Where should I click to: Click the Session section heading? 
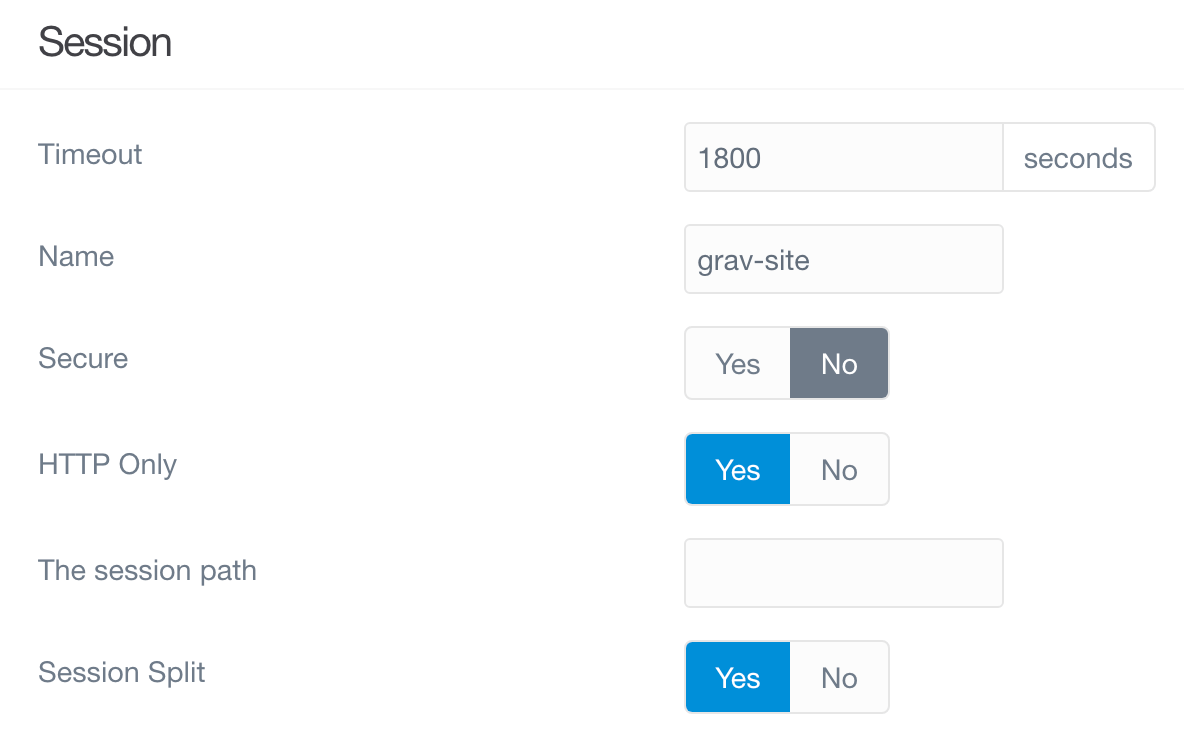coord(104,42)
